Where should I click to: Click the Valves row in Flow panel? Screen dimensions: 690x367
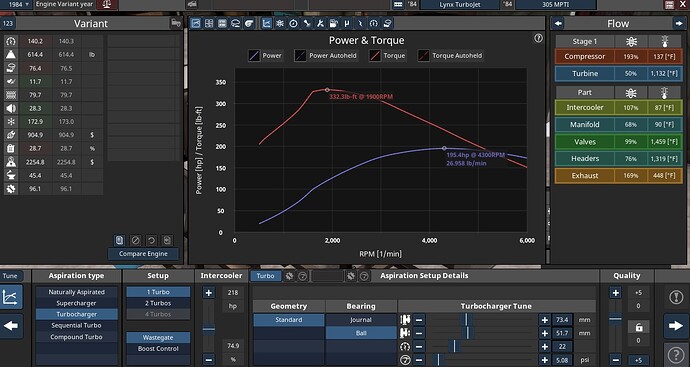coord(618,142)
